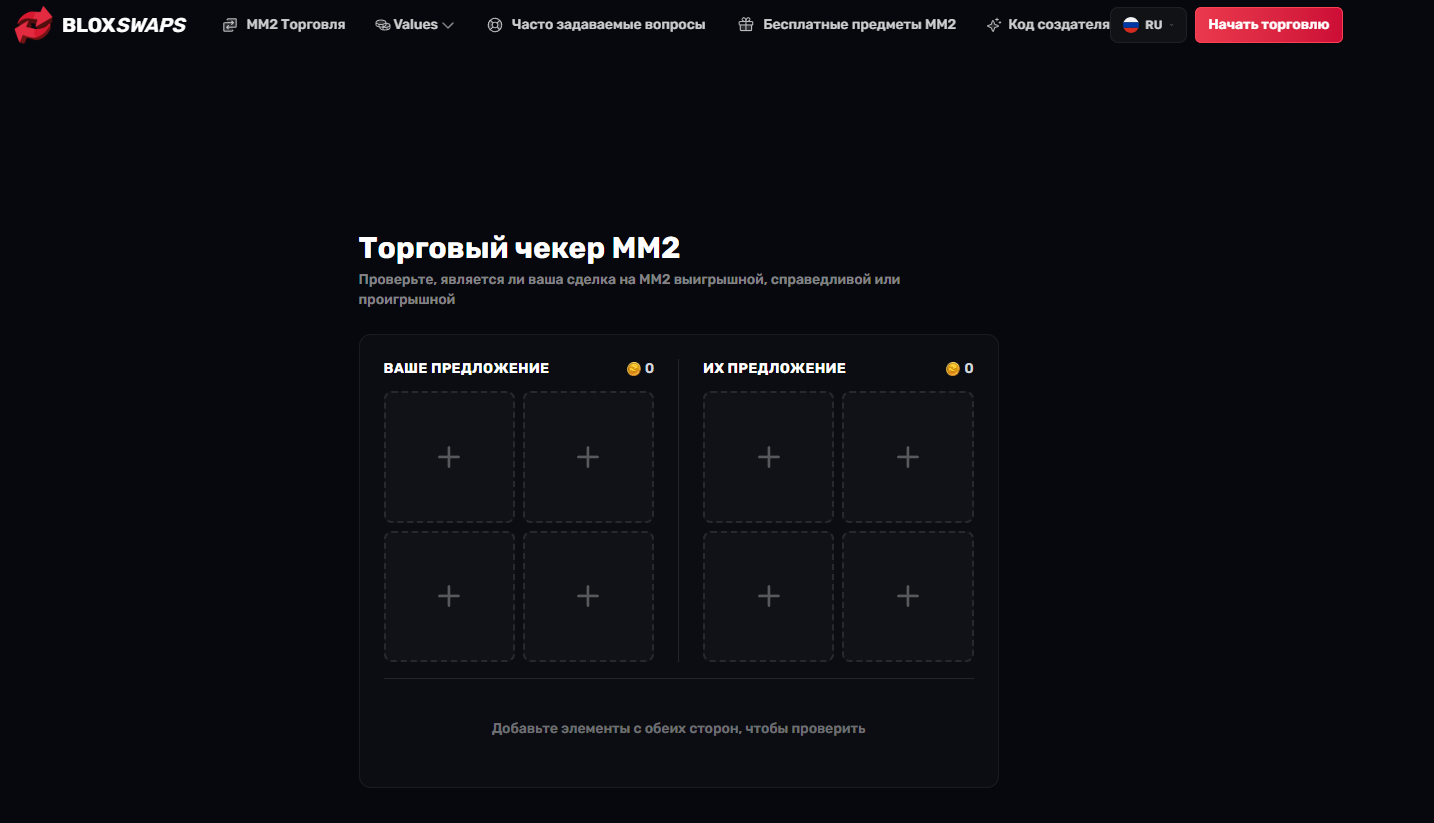Click the BloxSwaps red arrows logo

pyautogui.click(x=33, y=24)
